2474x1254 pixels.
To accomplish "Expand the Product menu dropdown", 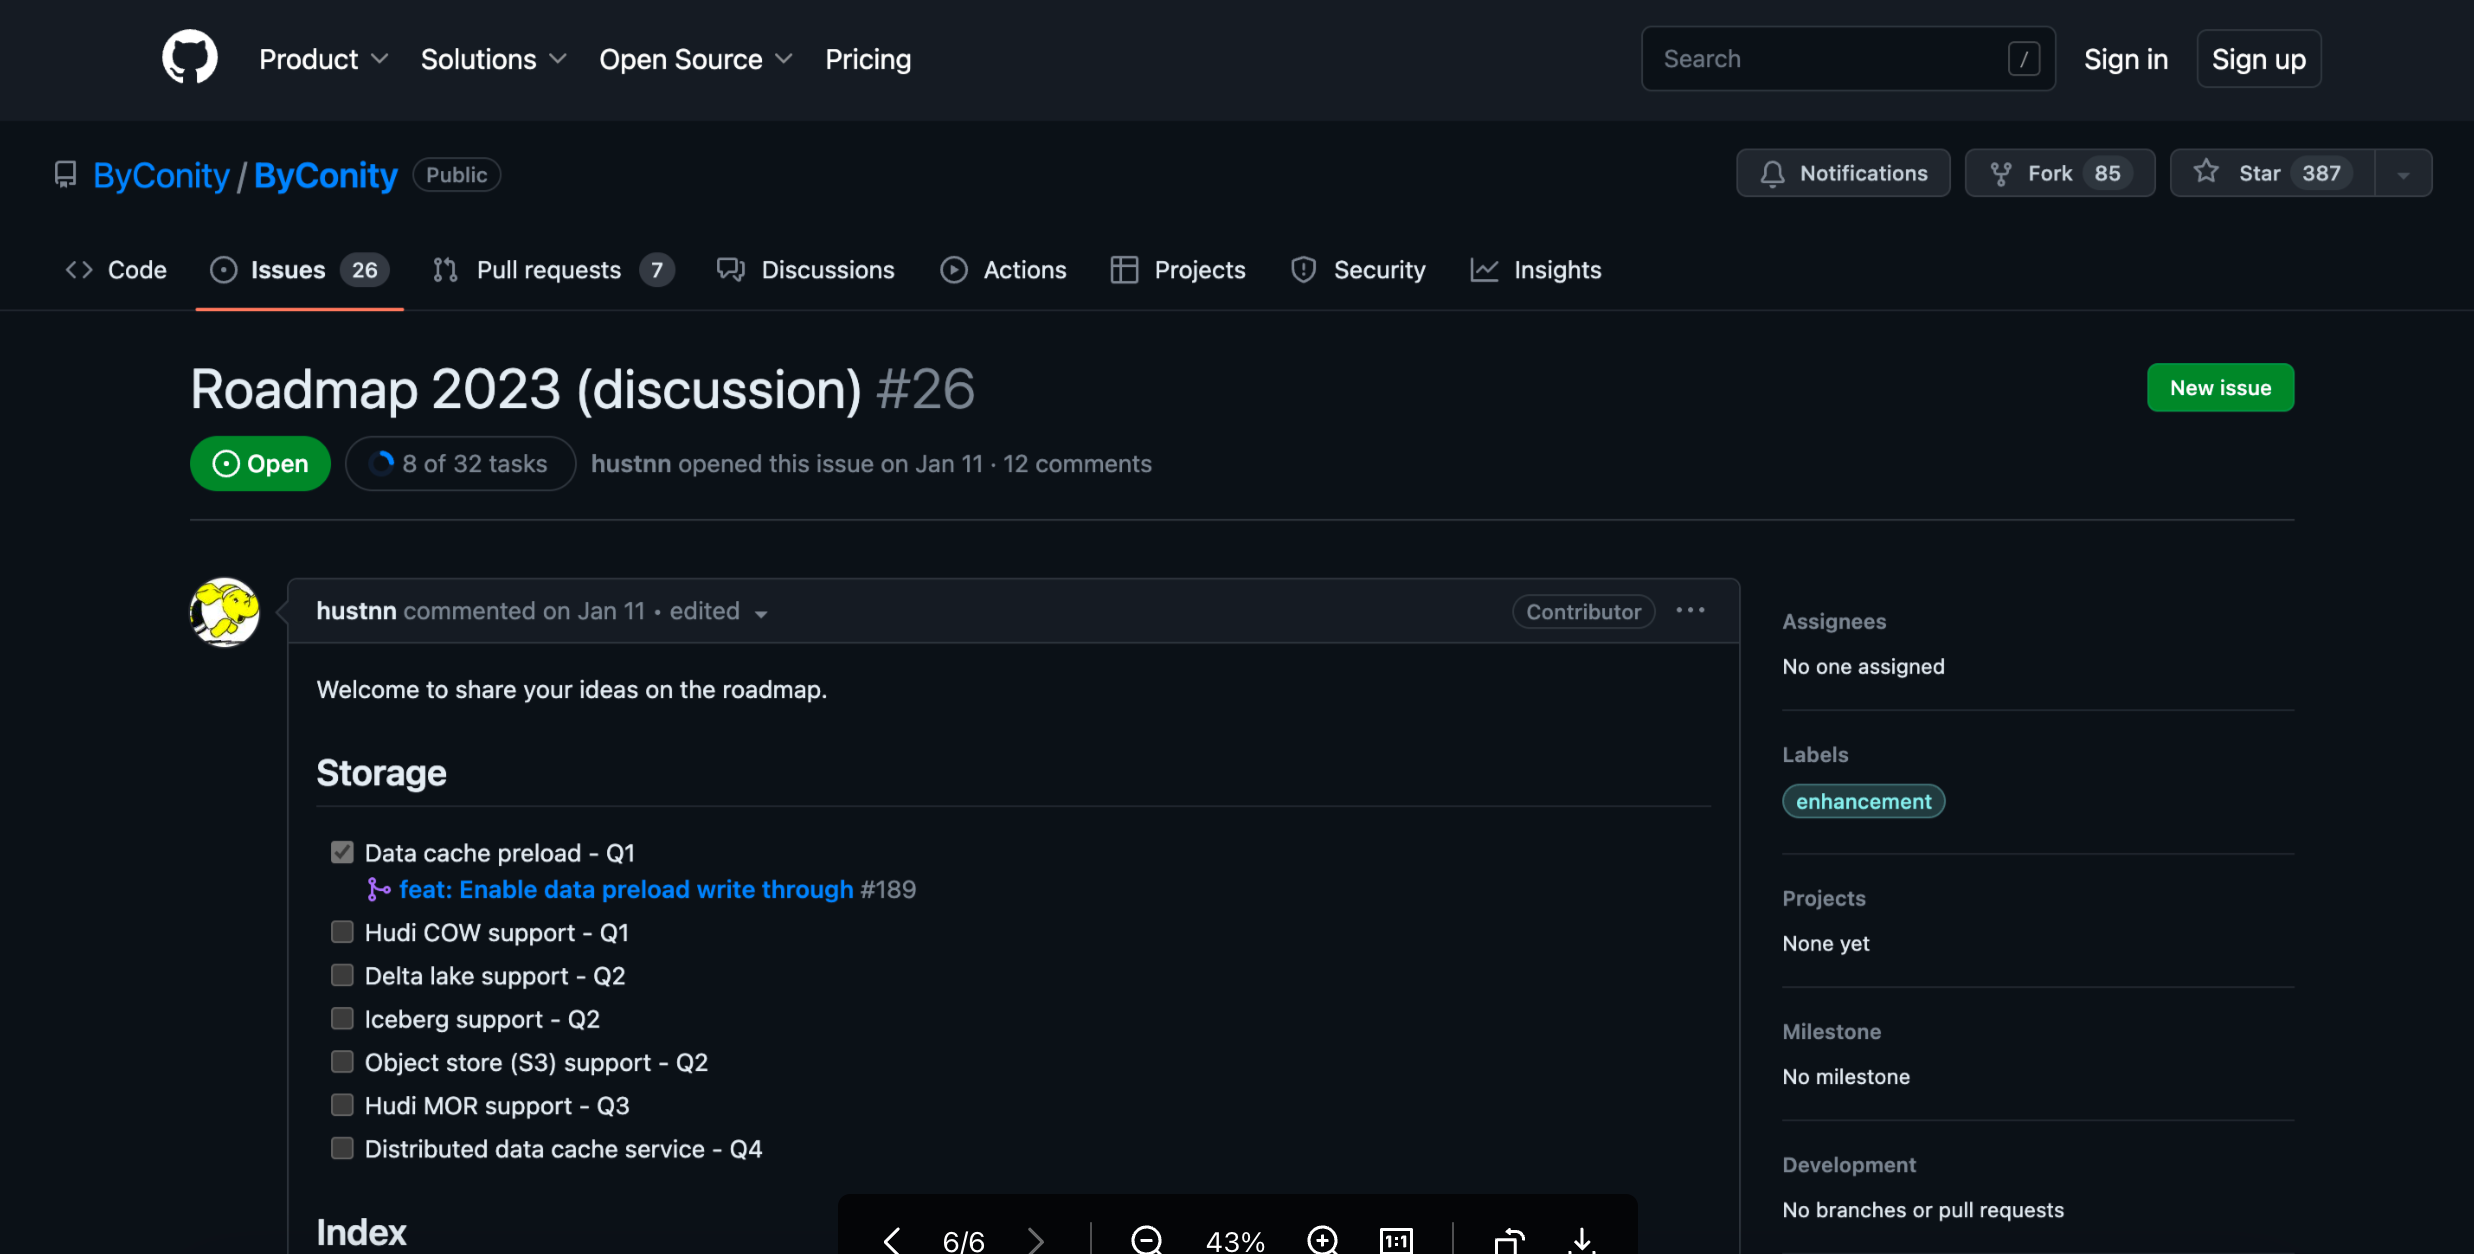I will [x=323, y=59].
